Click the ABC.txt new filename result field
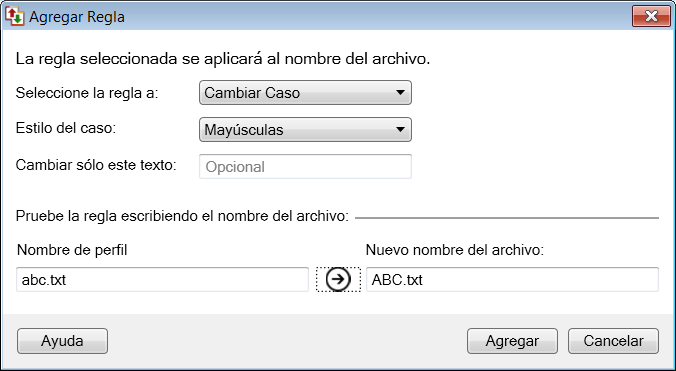The width and height of the screenshot is (676, 371). click(512, 280)
